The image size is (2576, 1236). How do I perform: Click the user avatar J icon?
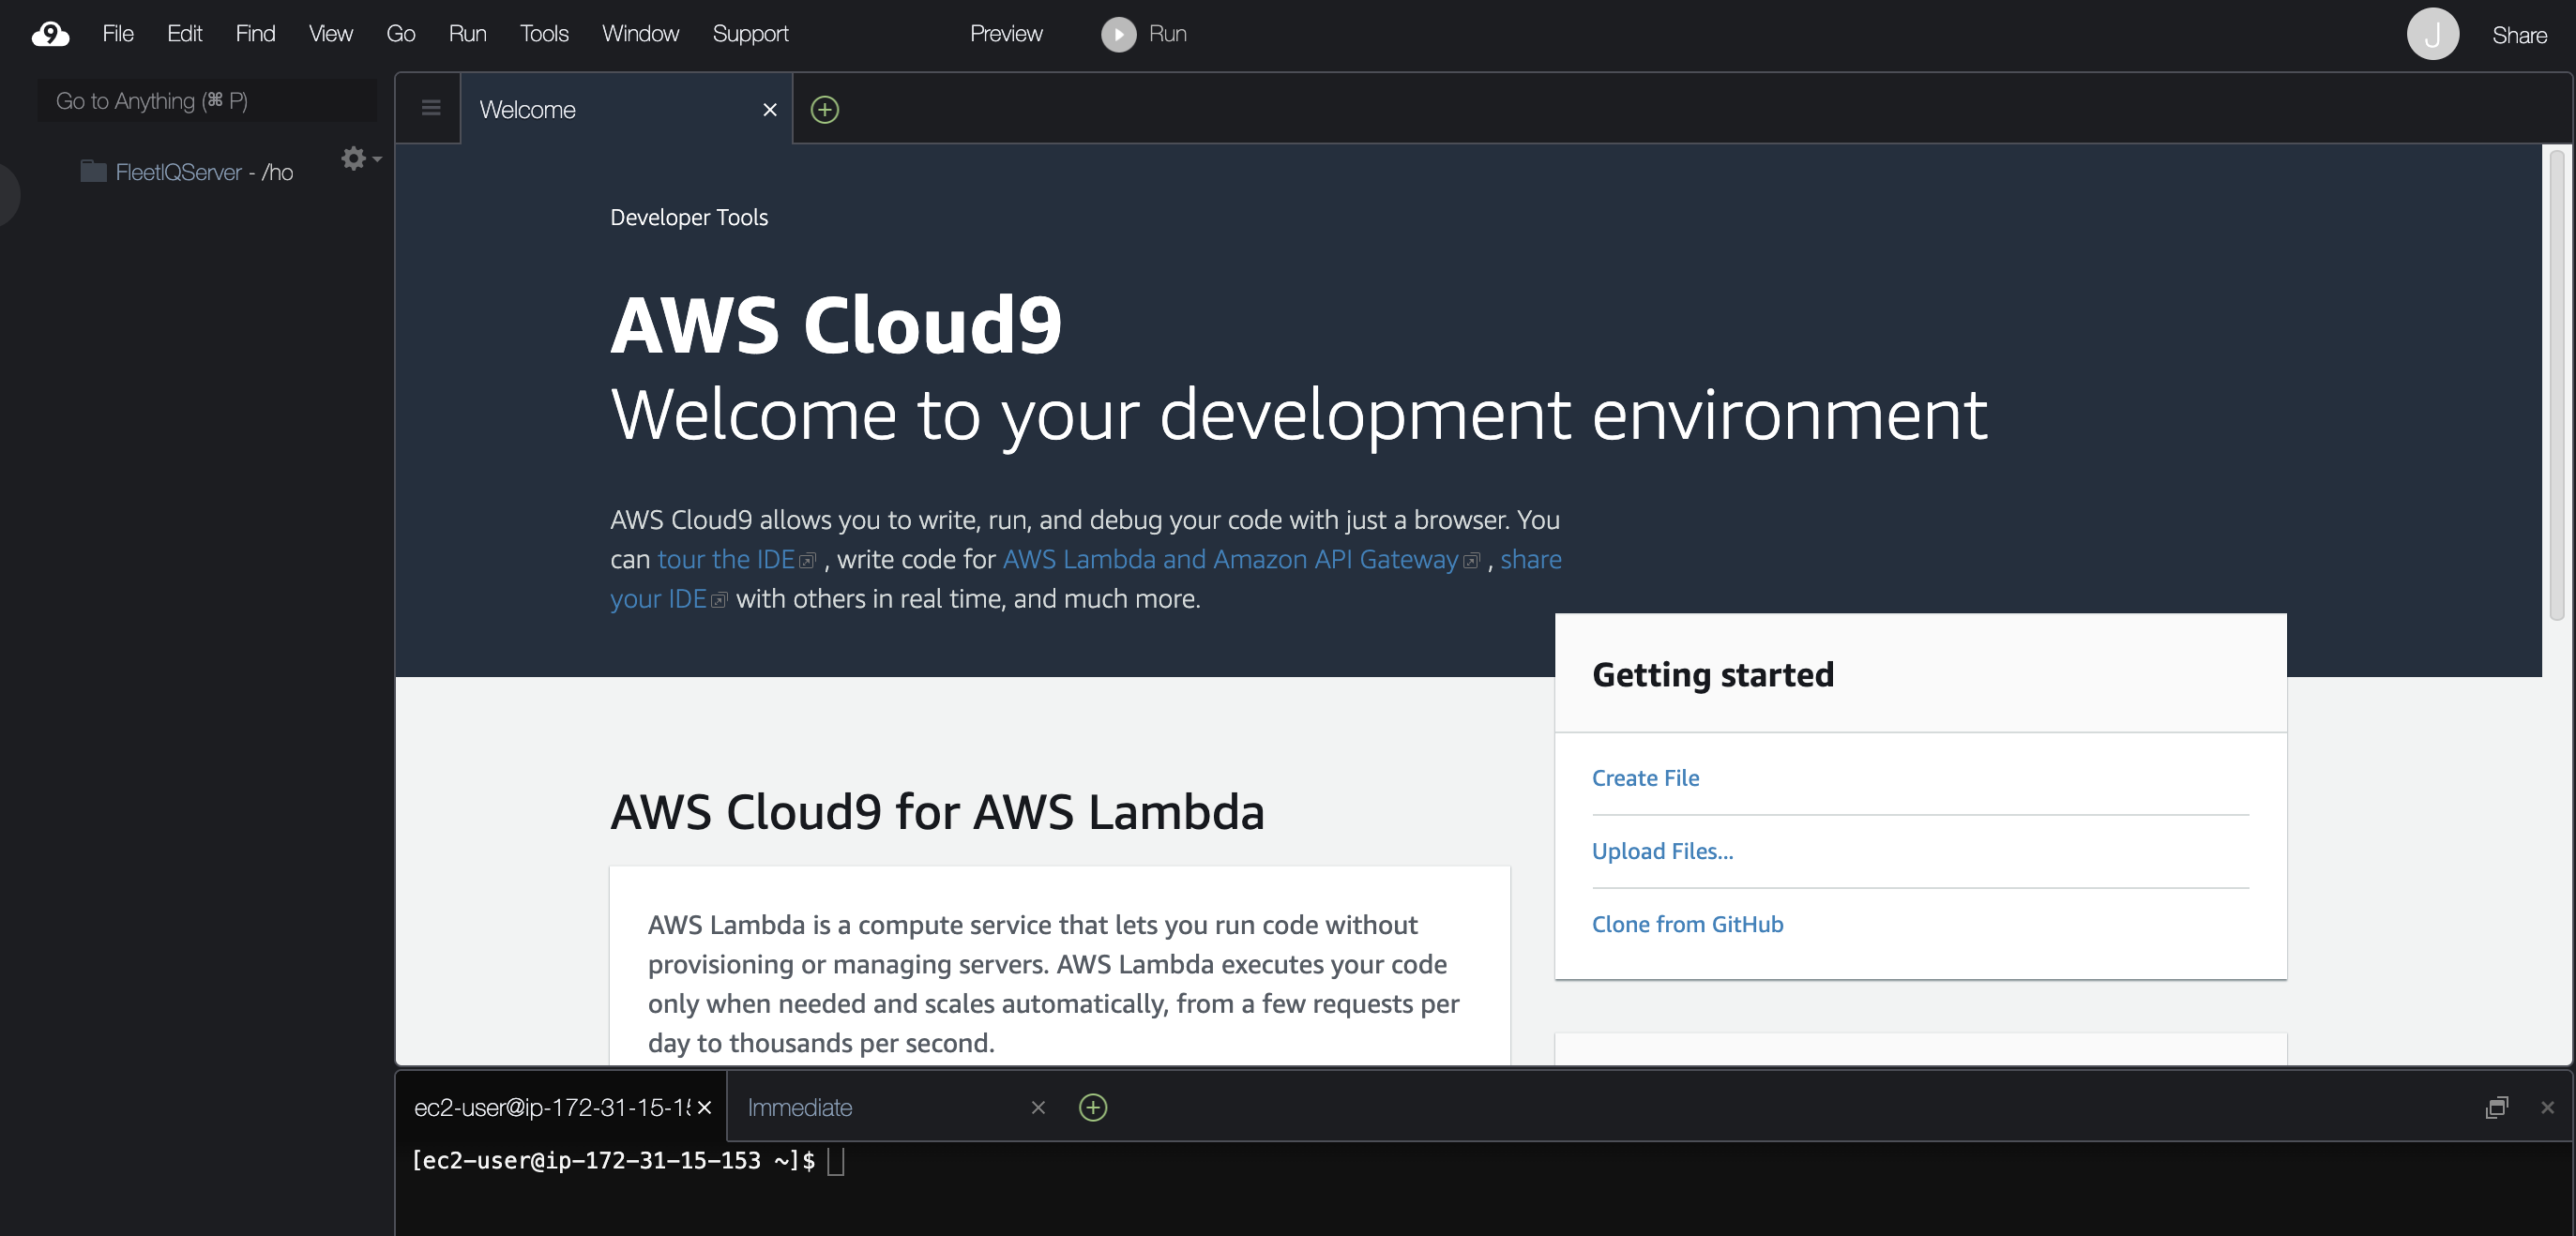coord(2432,34)
